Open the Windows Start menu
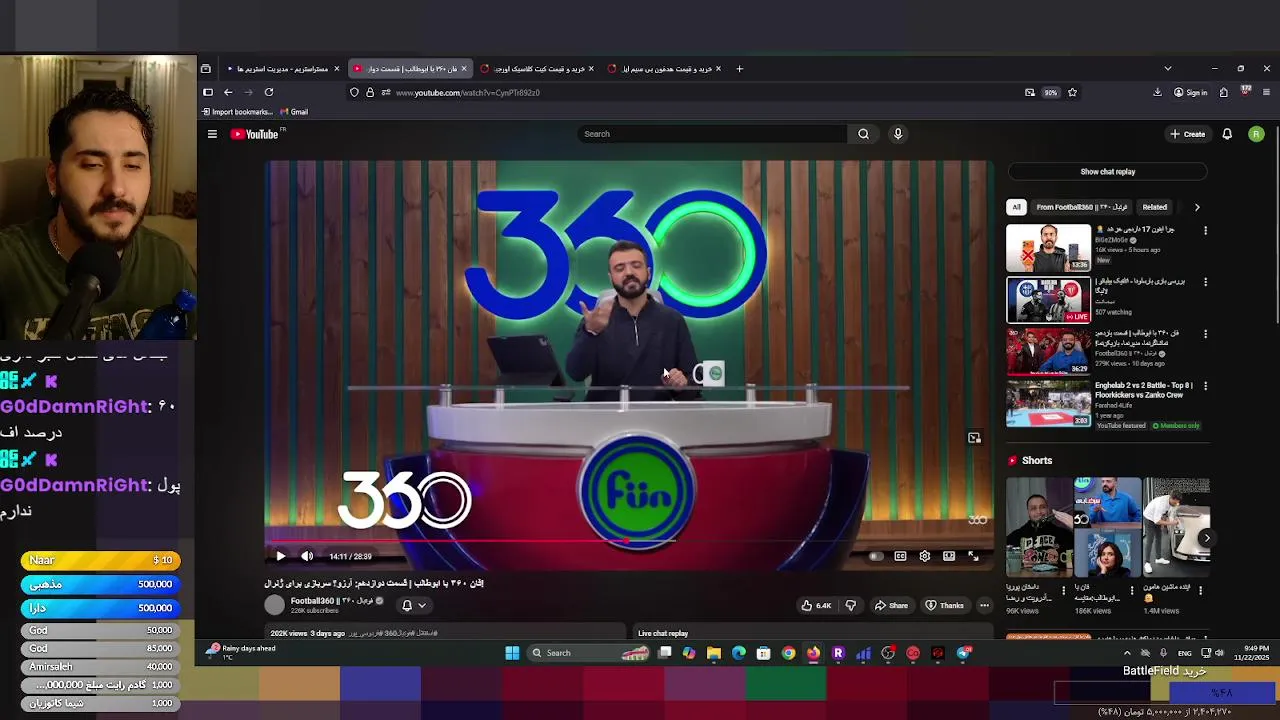 512,653
